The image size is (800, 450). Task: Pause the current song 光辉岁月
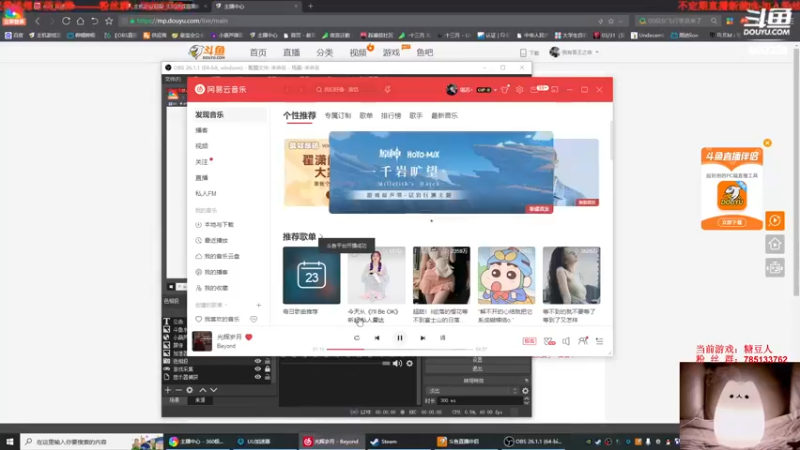[400, 338]
